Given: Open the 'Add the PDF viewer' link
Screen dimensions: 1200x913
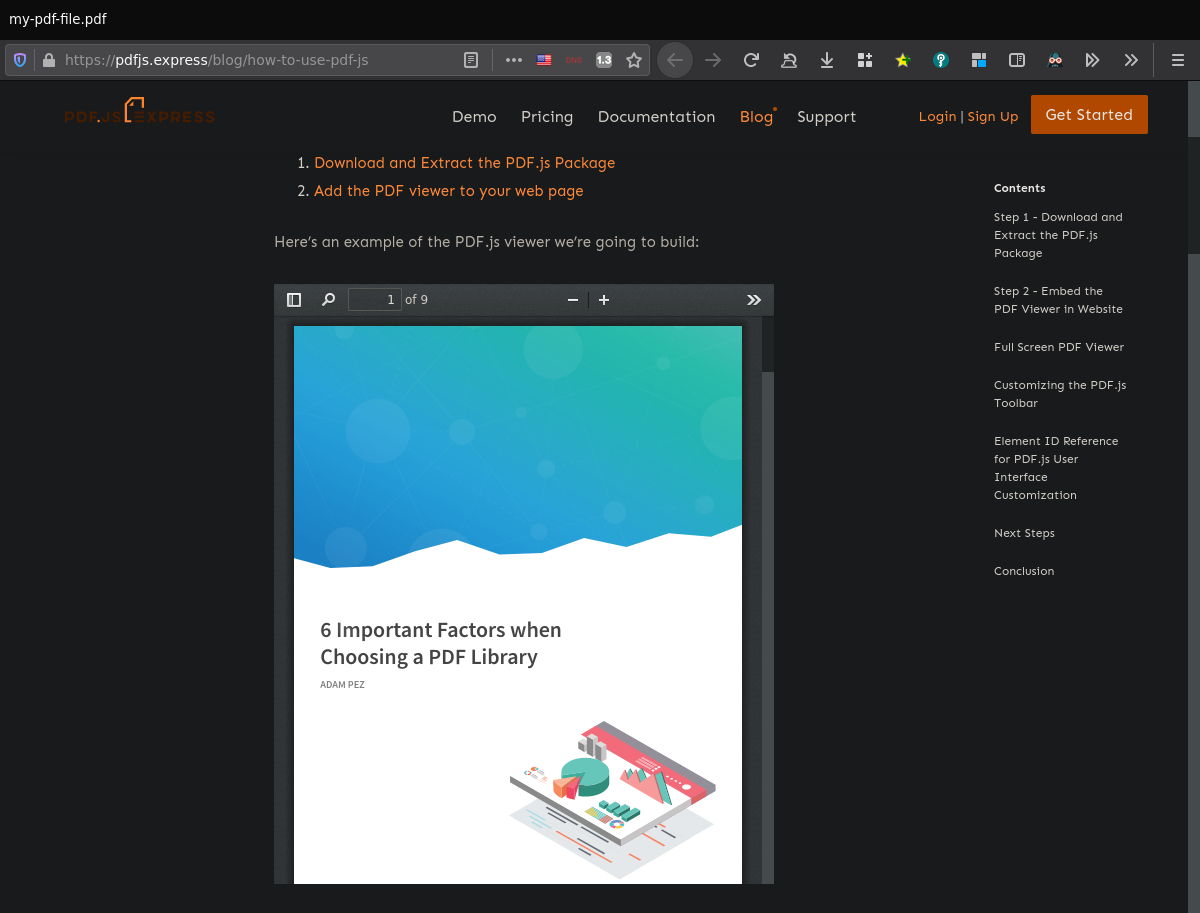Looking at the screenshot, I should (448, 190).
